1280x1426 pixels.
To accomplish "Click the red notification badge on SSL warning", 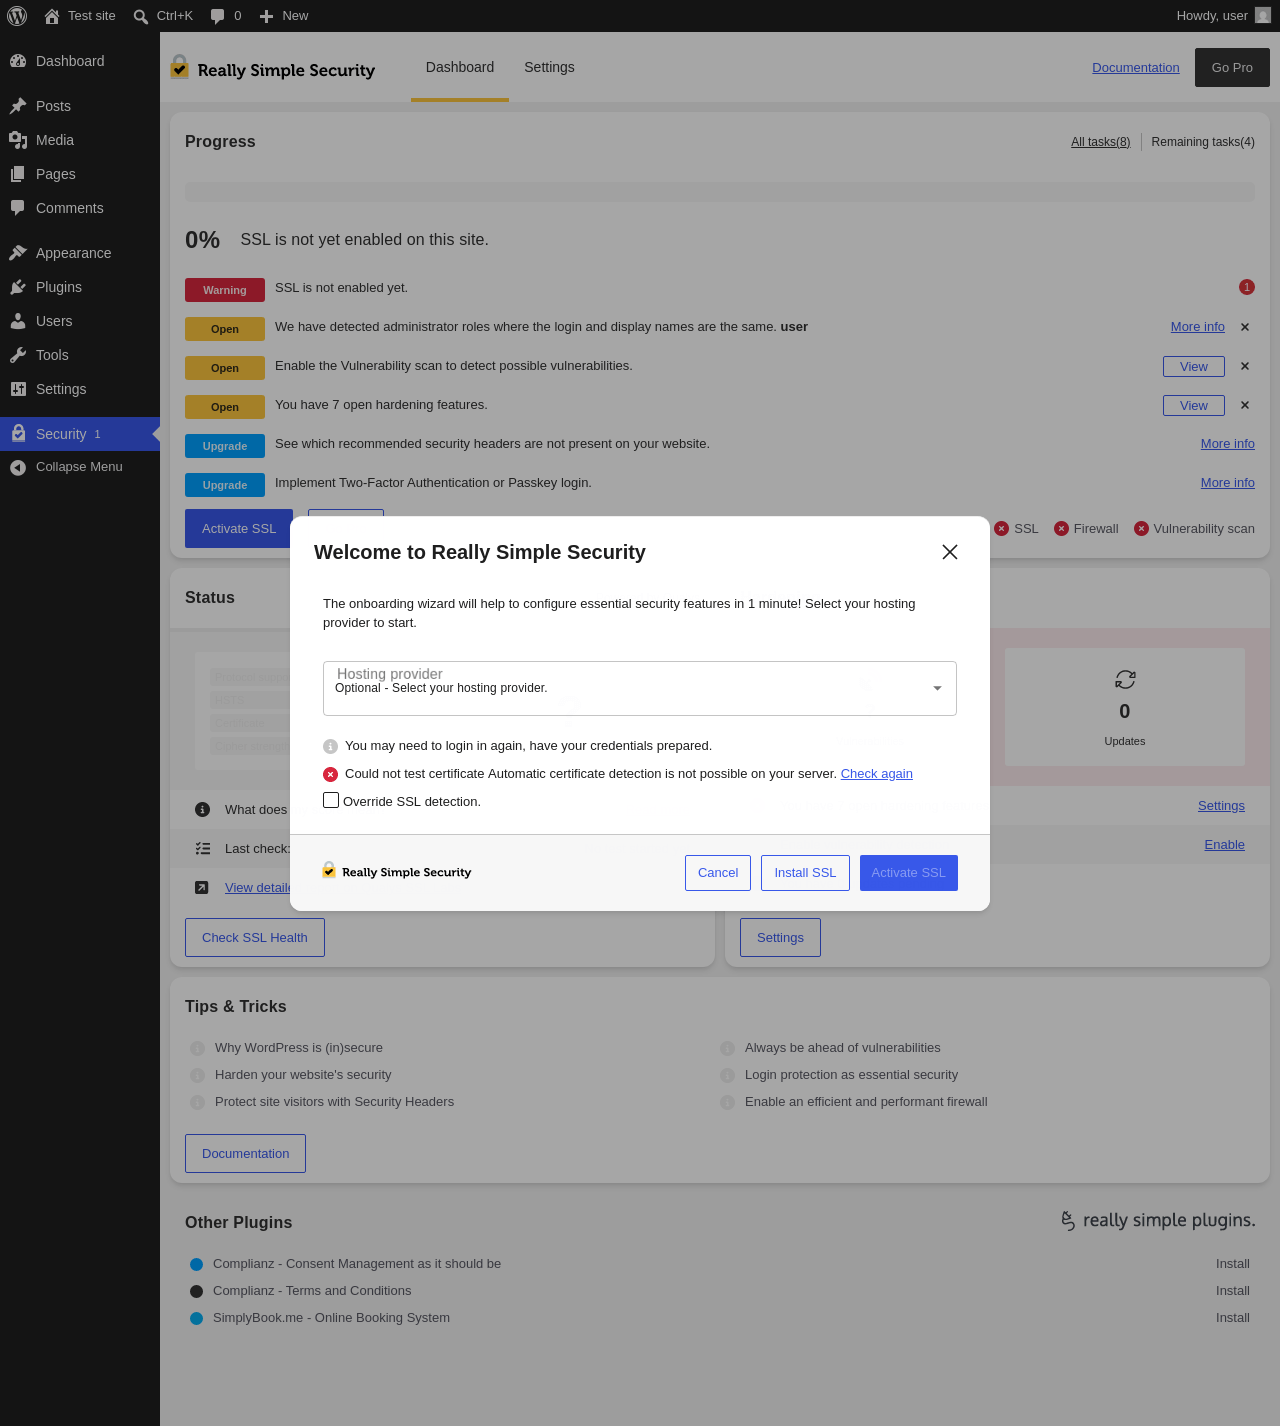I will (x=1247, y=287).
